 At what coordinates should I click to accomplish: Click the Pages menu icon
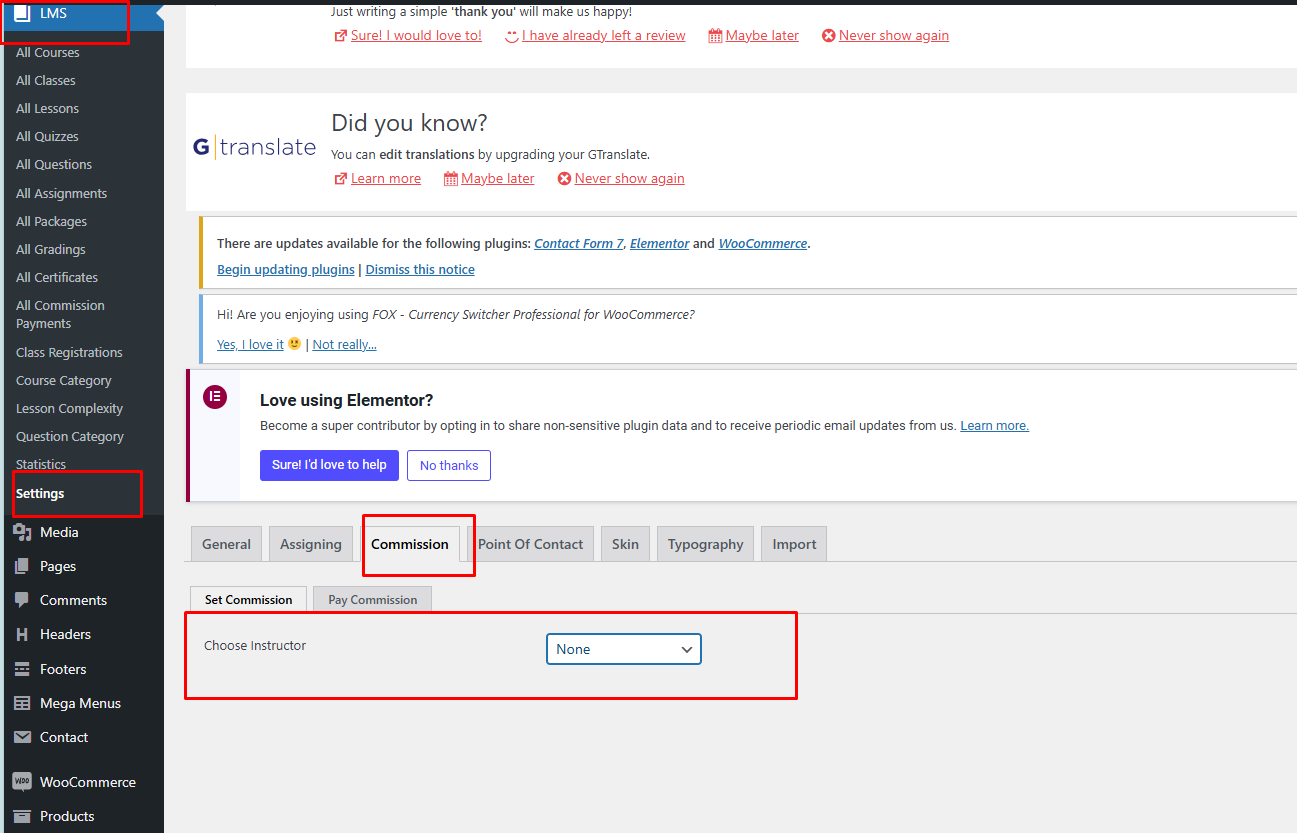click(22, 566)
